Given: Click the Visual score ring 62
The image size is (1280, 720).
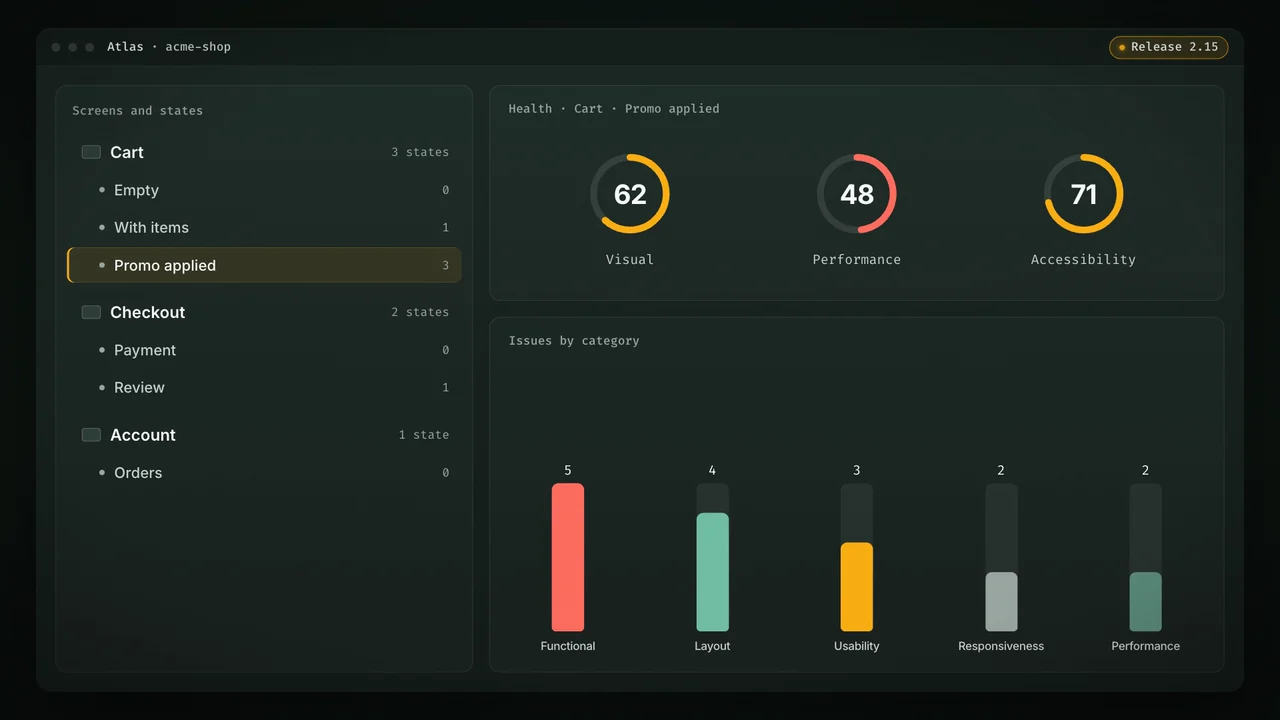Looking at the screenshot, I should click(x=630, y=194).
